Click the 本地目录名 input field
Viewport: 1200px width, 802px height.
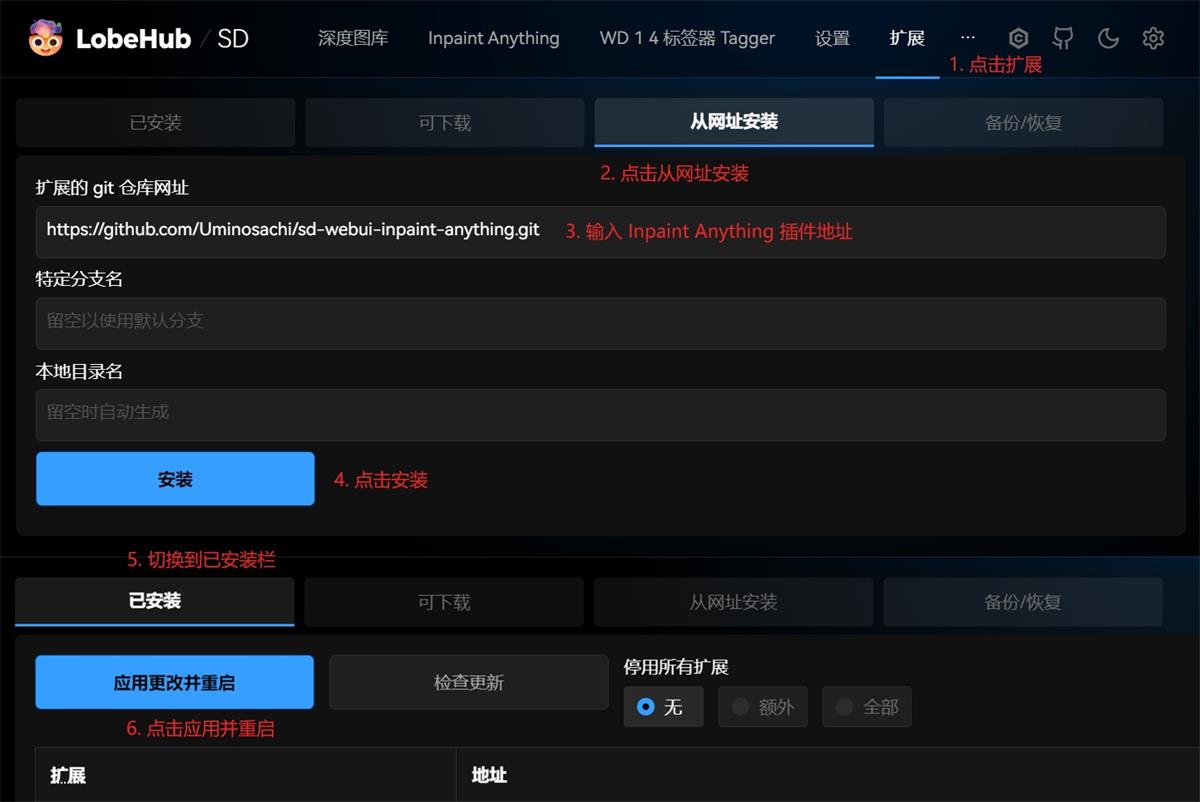[600, 414]
